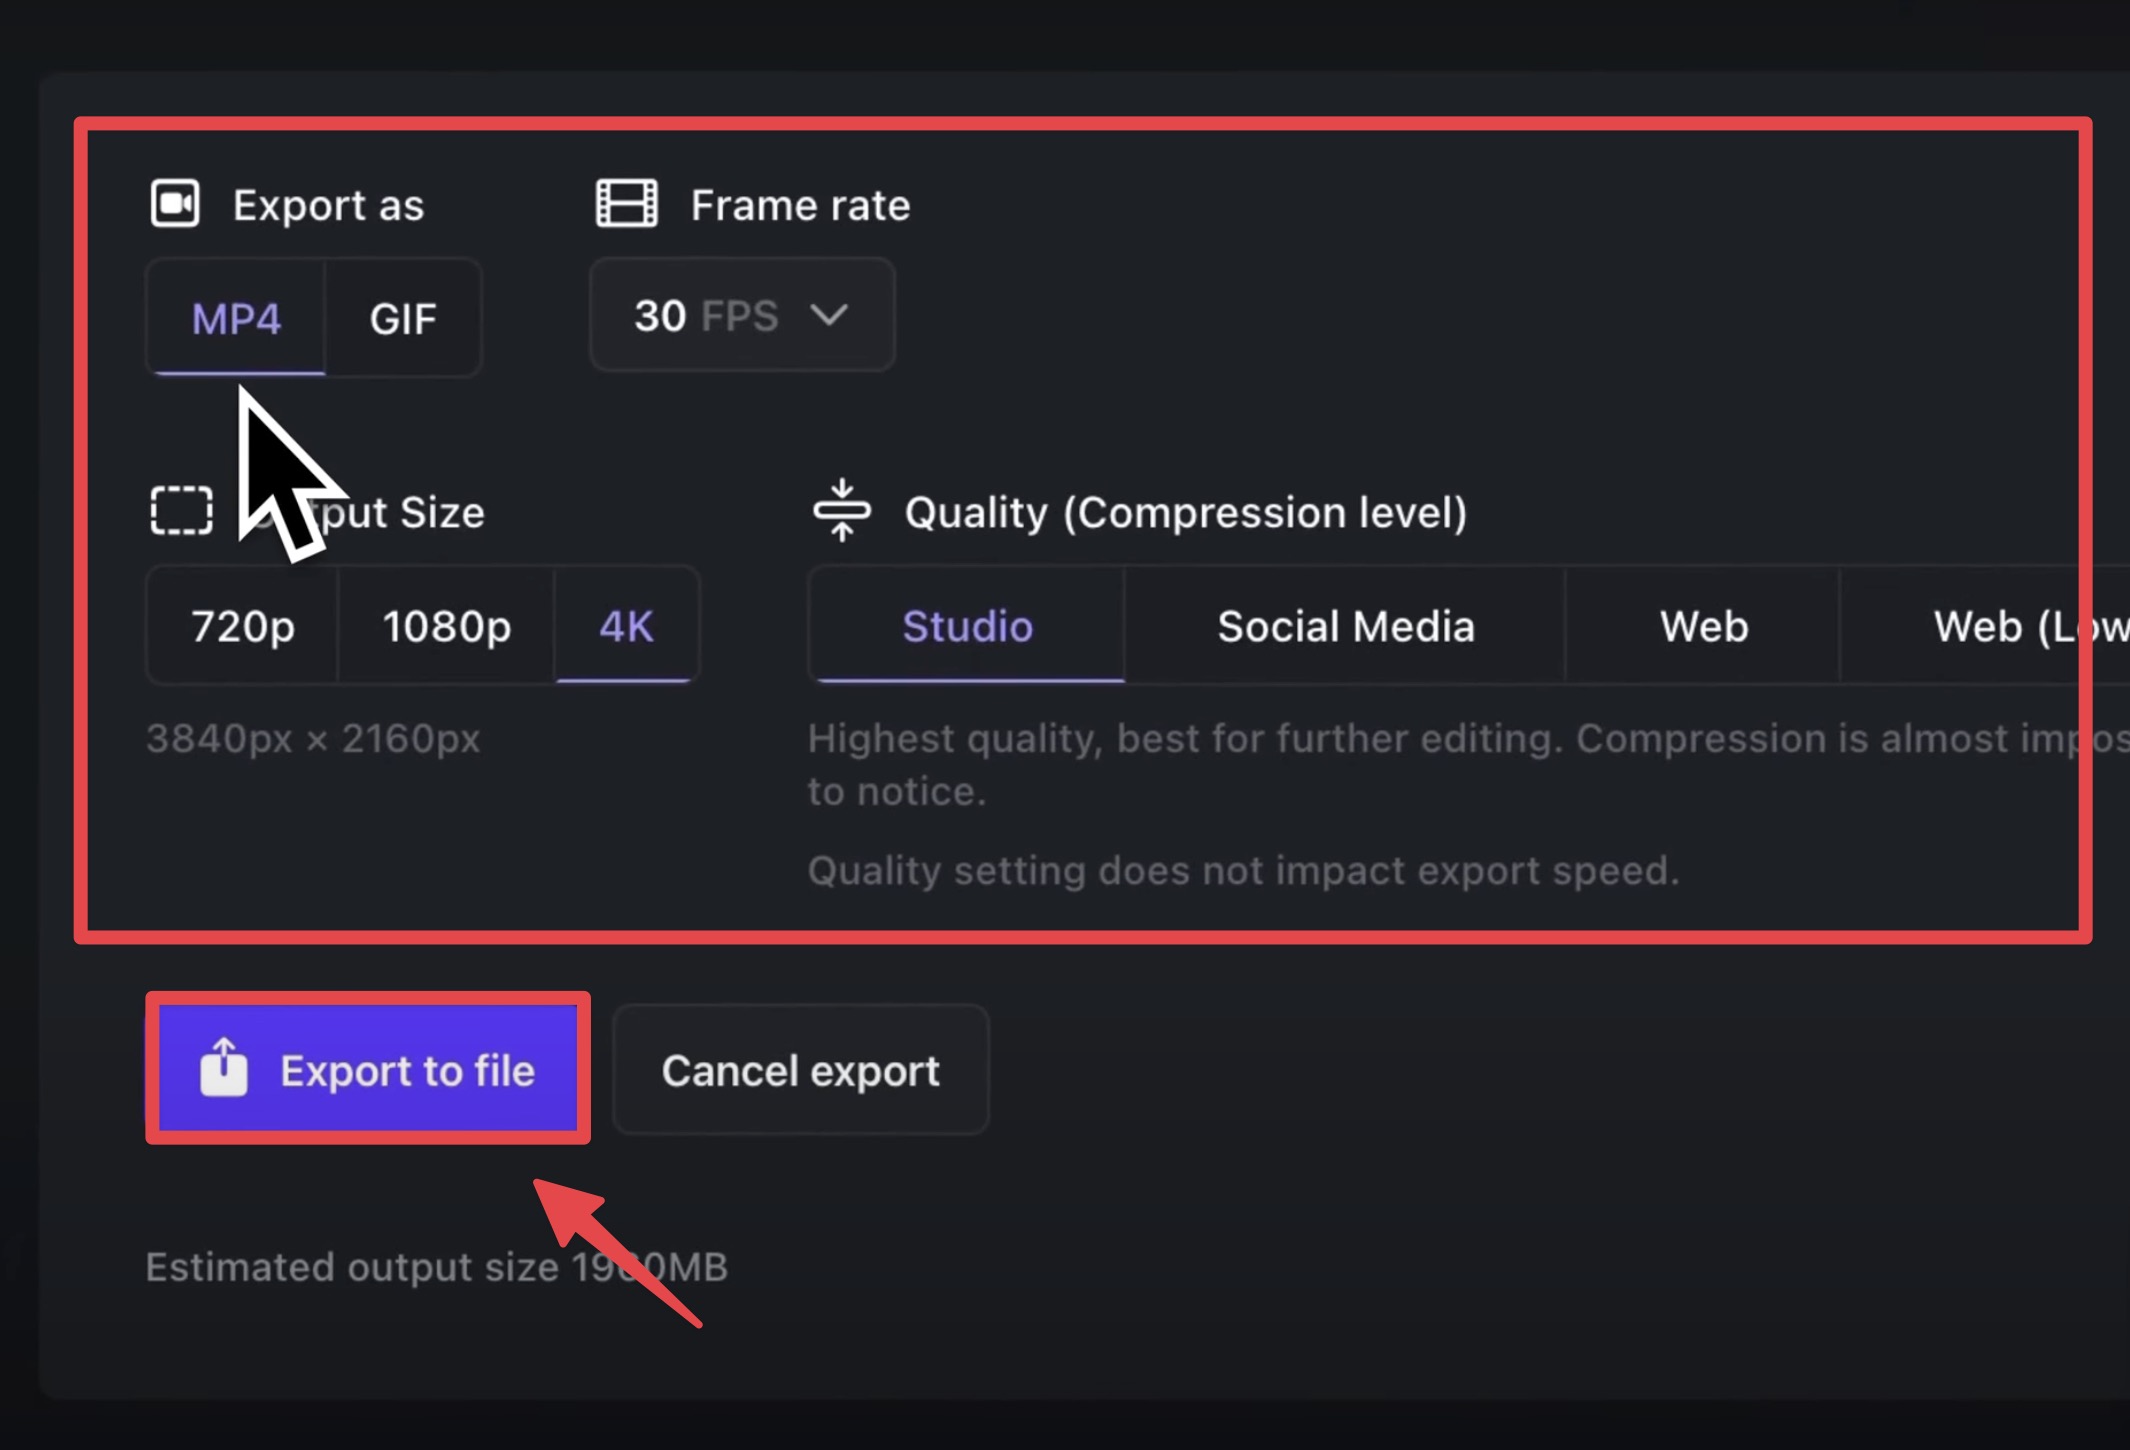Click the share icon in Export to file

[224, 1068]
